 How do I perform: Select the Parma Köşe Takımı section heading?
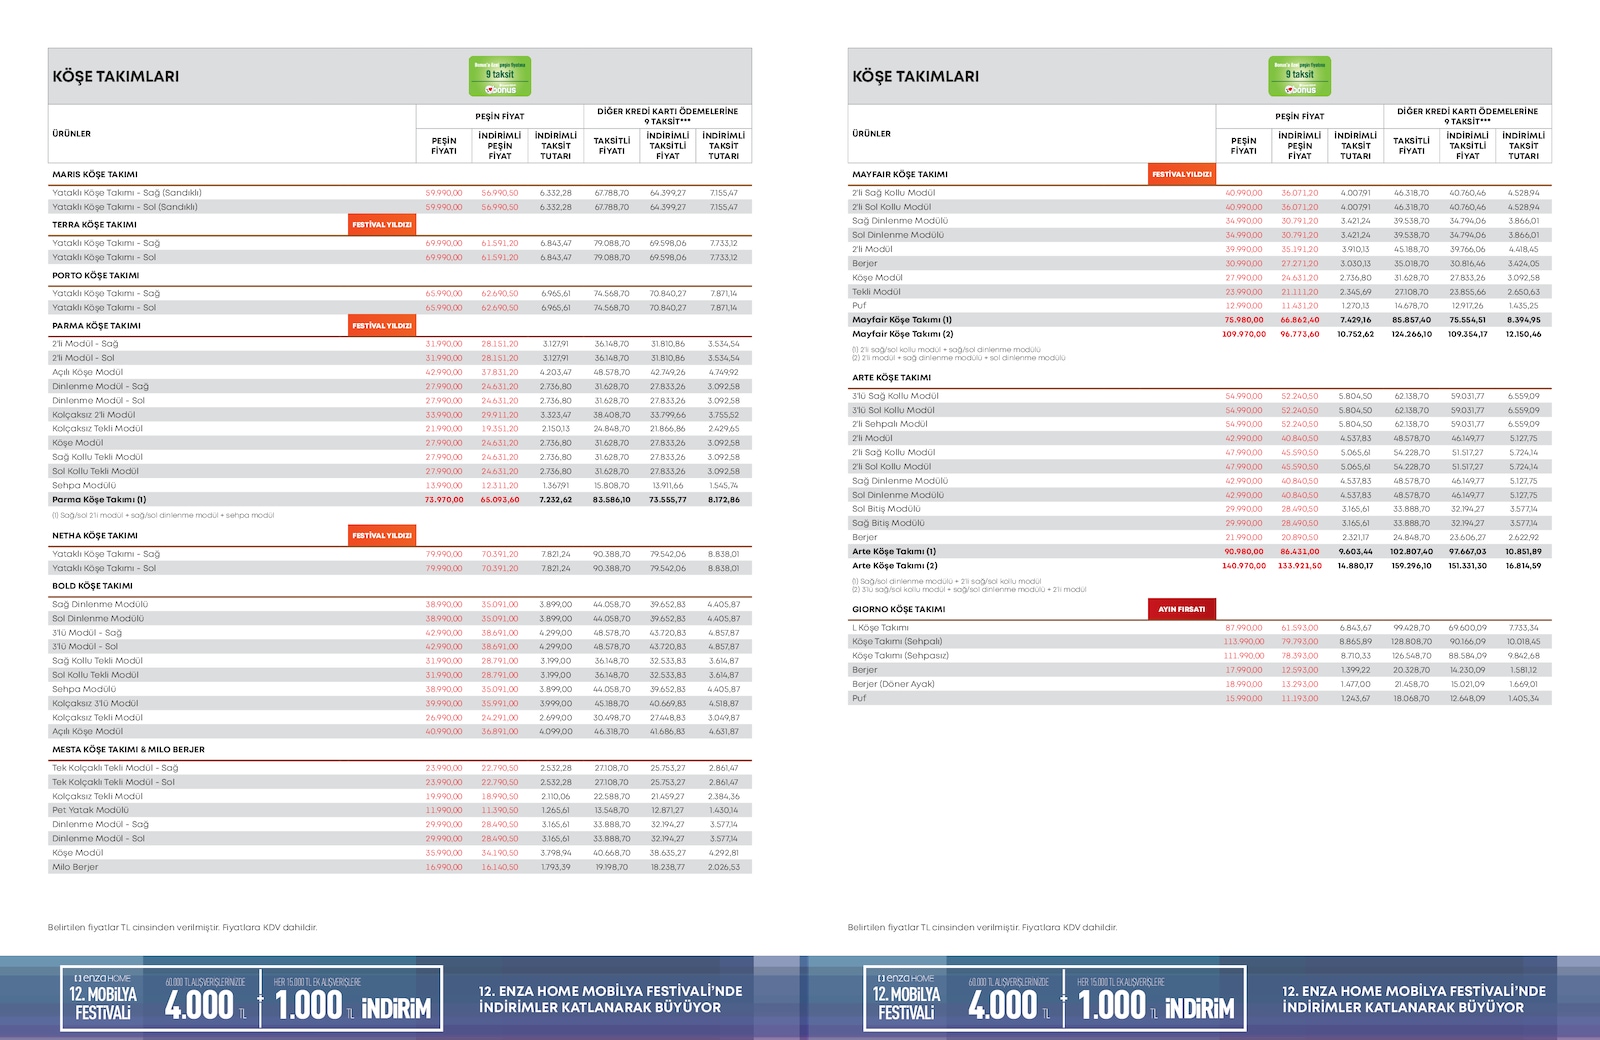[x=97, y=326]
